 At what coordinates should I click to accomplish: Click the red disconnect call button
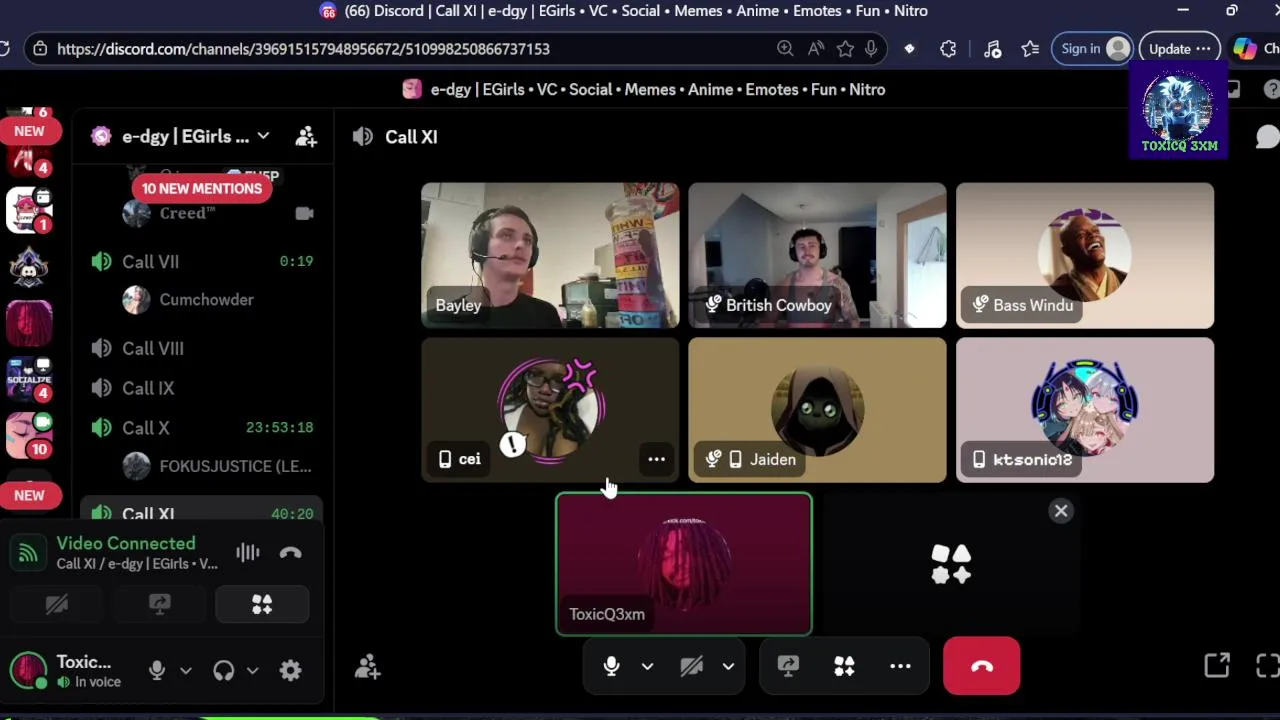pos(981,666)
